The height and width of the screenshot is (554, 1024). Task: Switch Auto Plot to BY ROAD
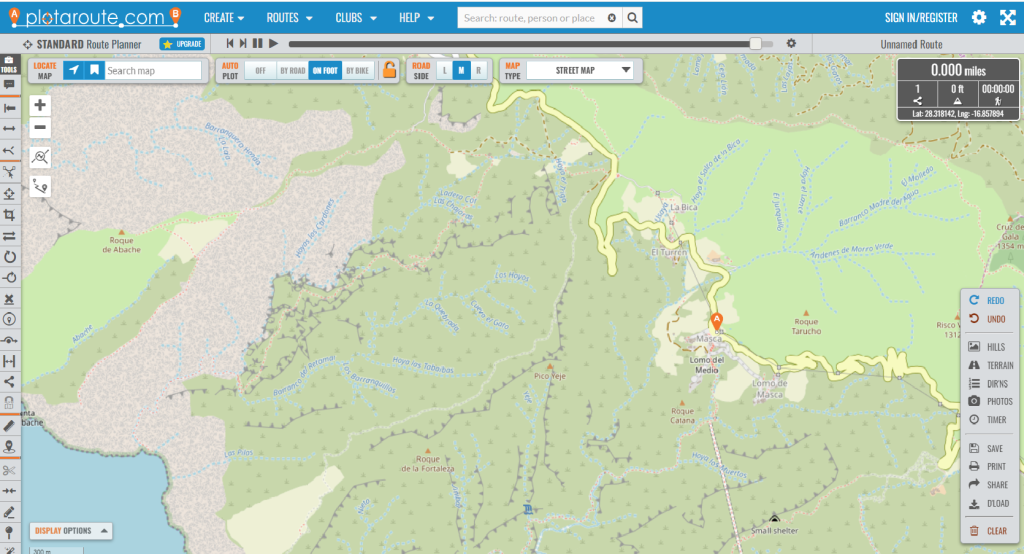coord(292,71)
